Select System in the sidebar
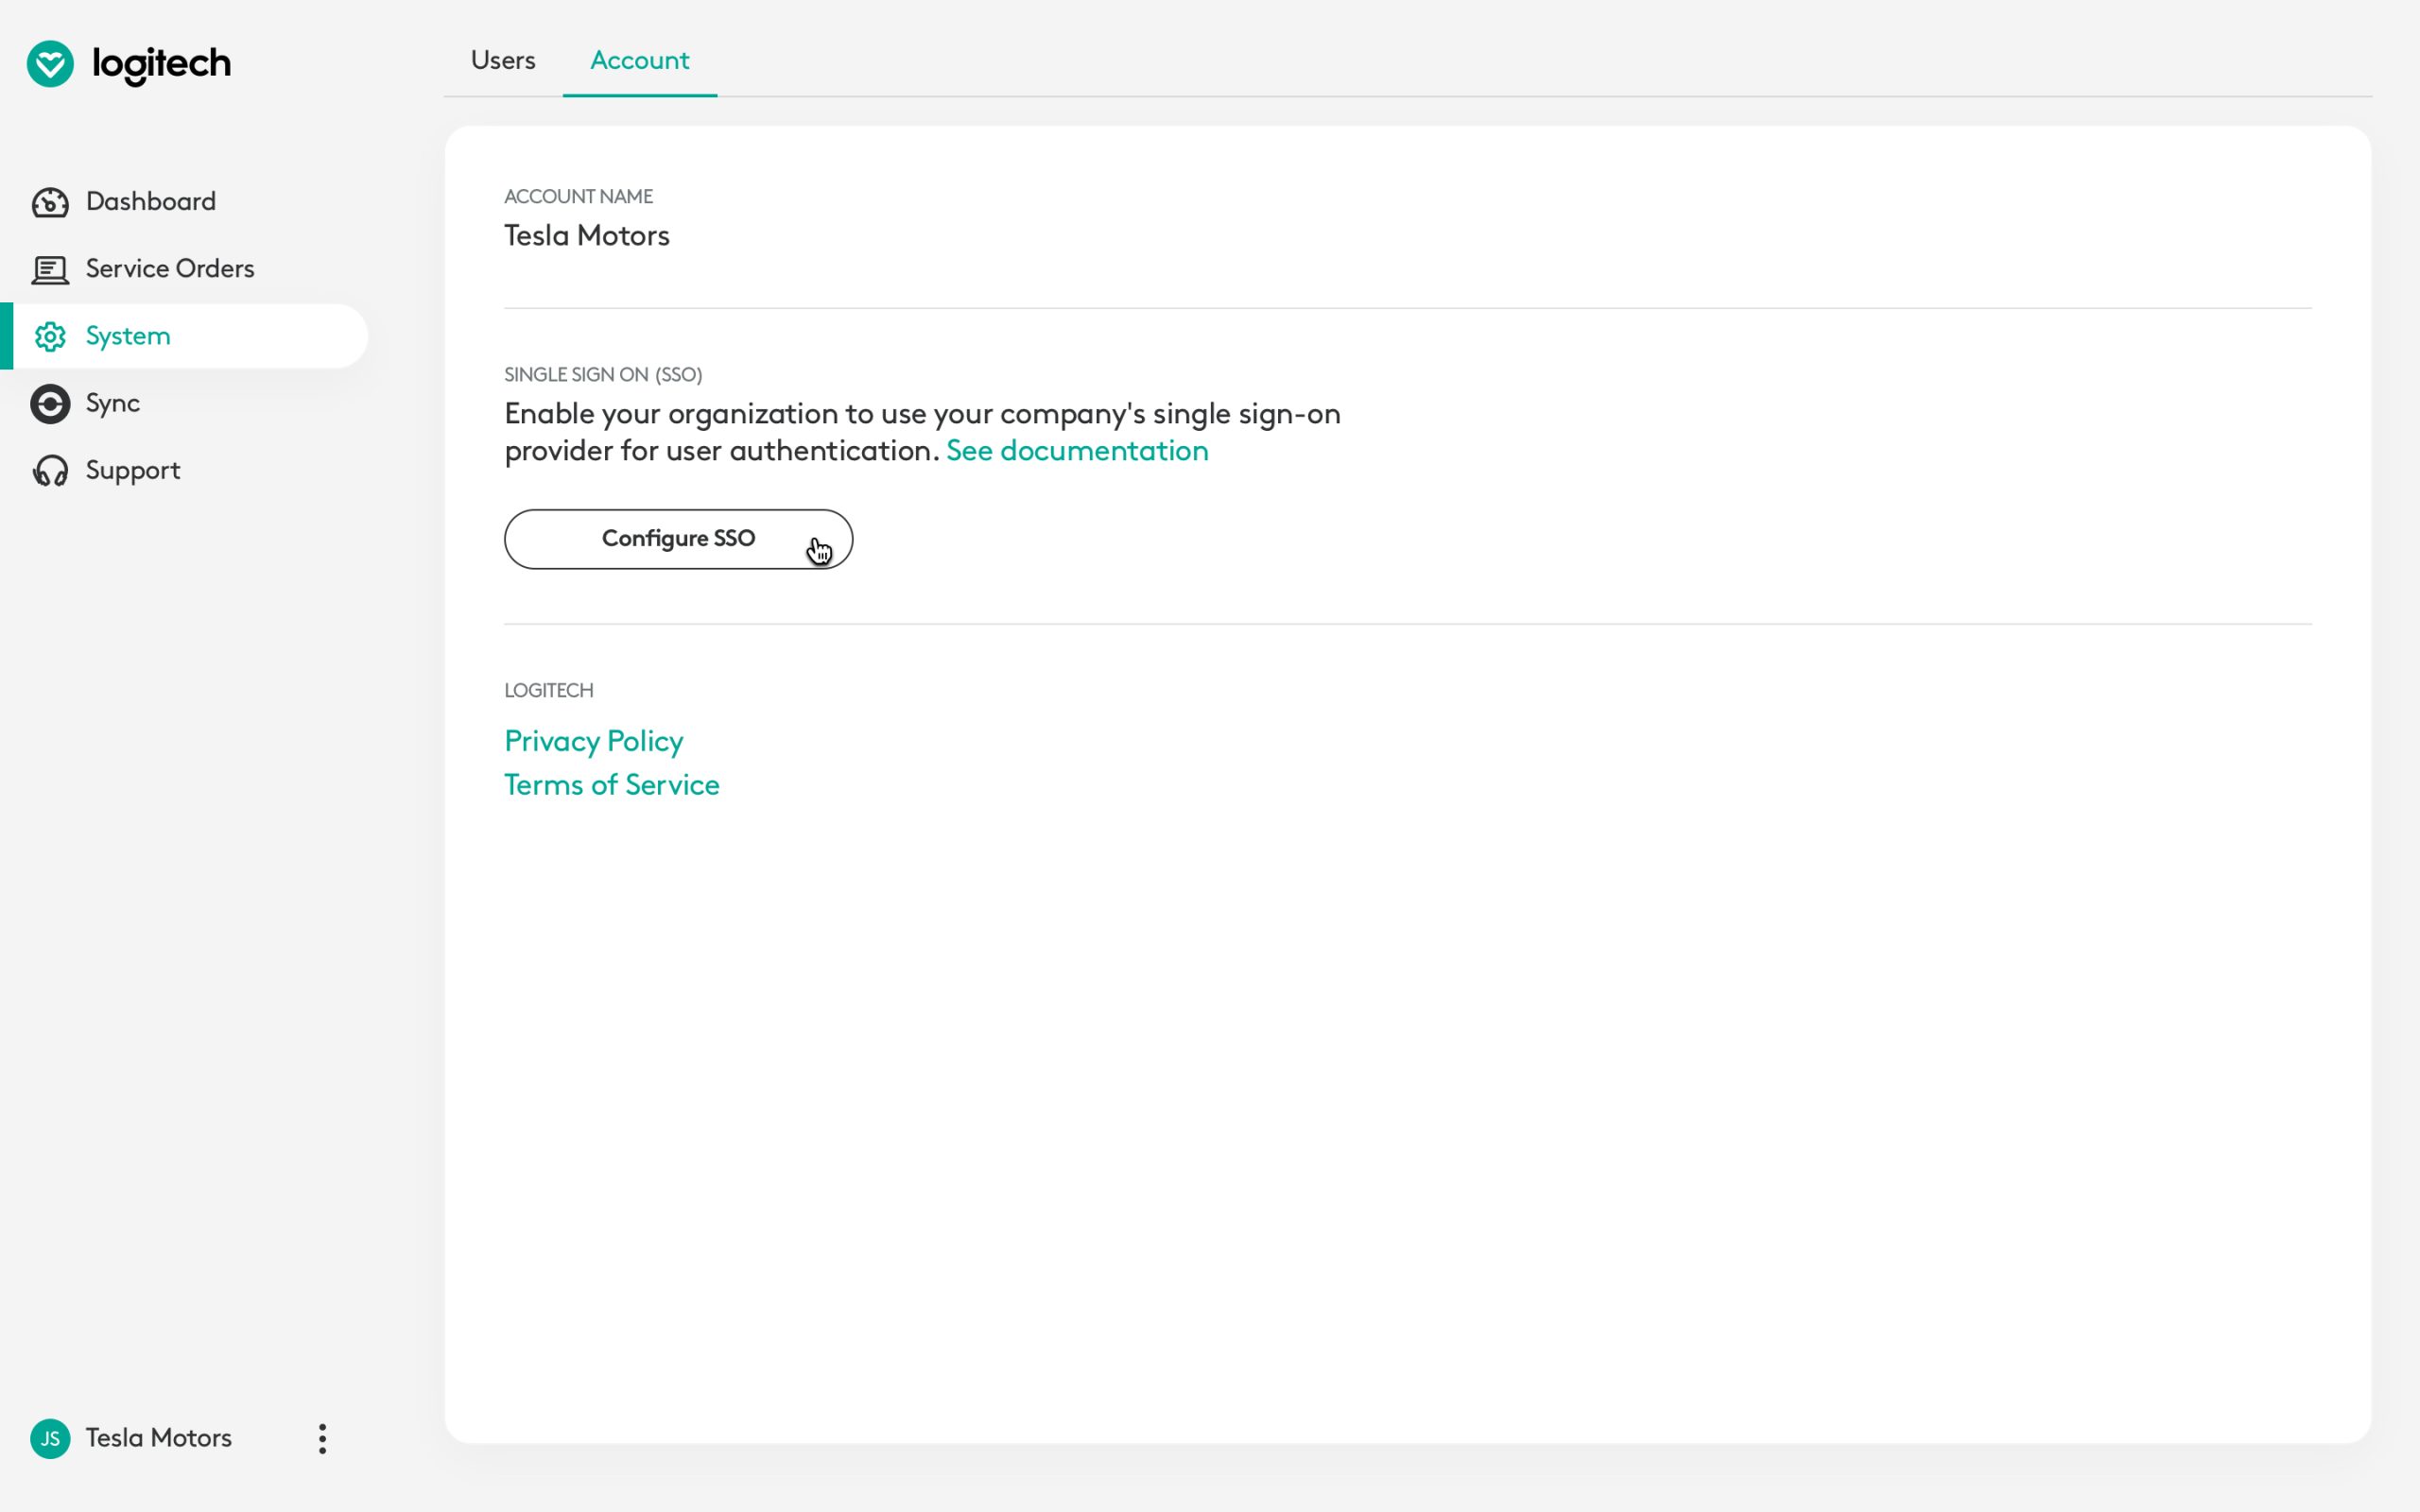 point(185,336)
